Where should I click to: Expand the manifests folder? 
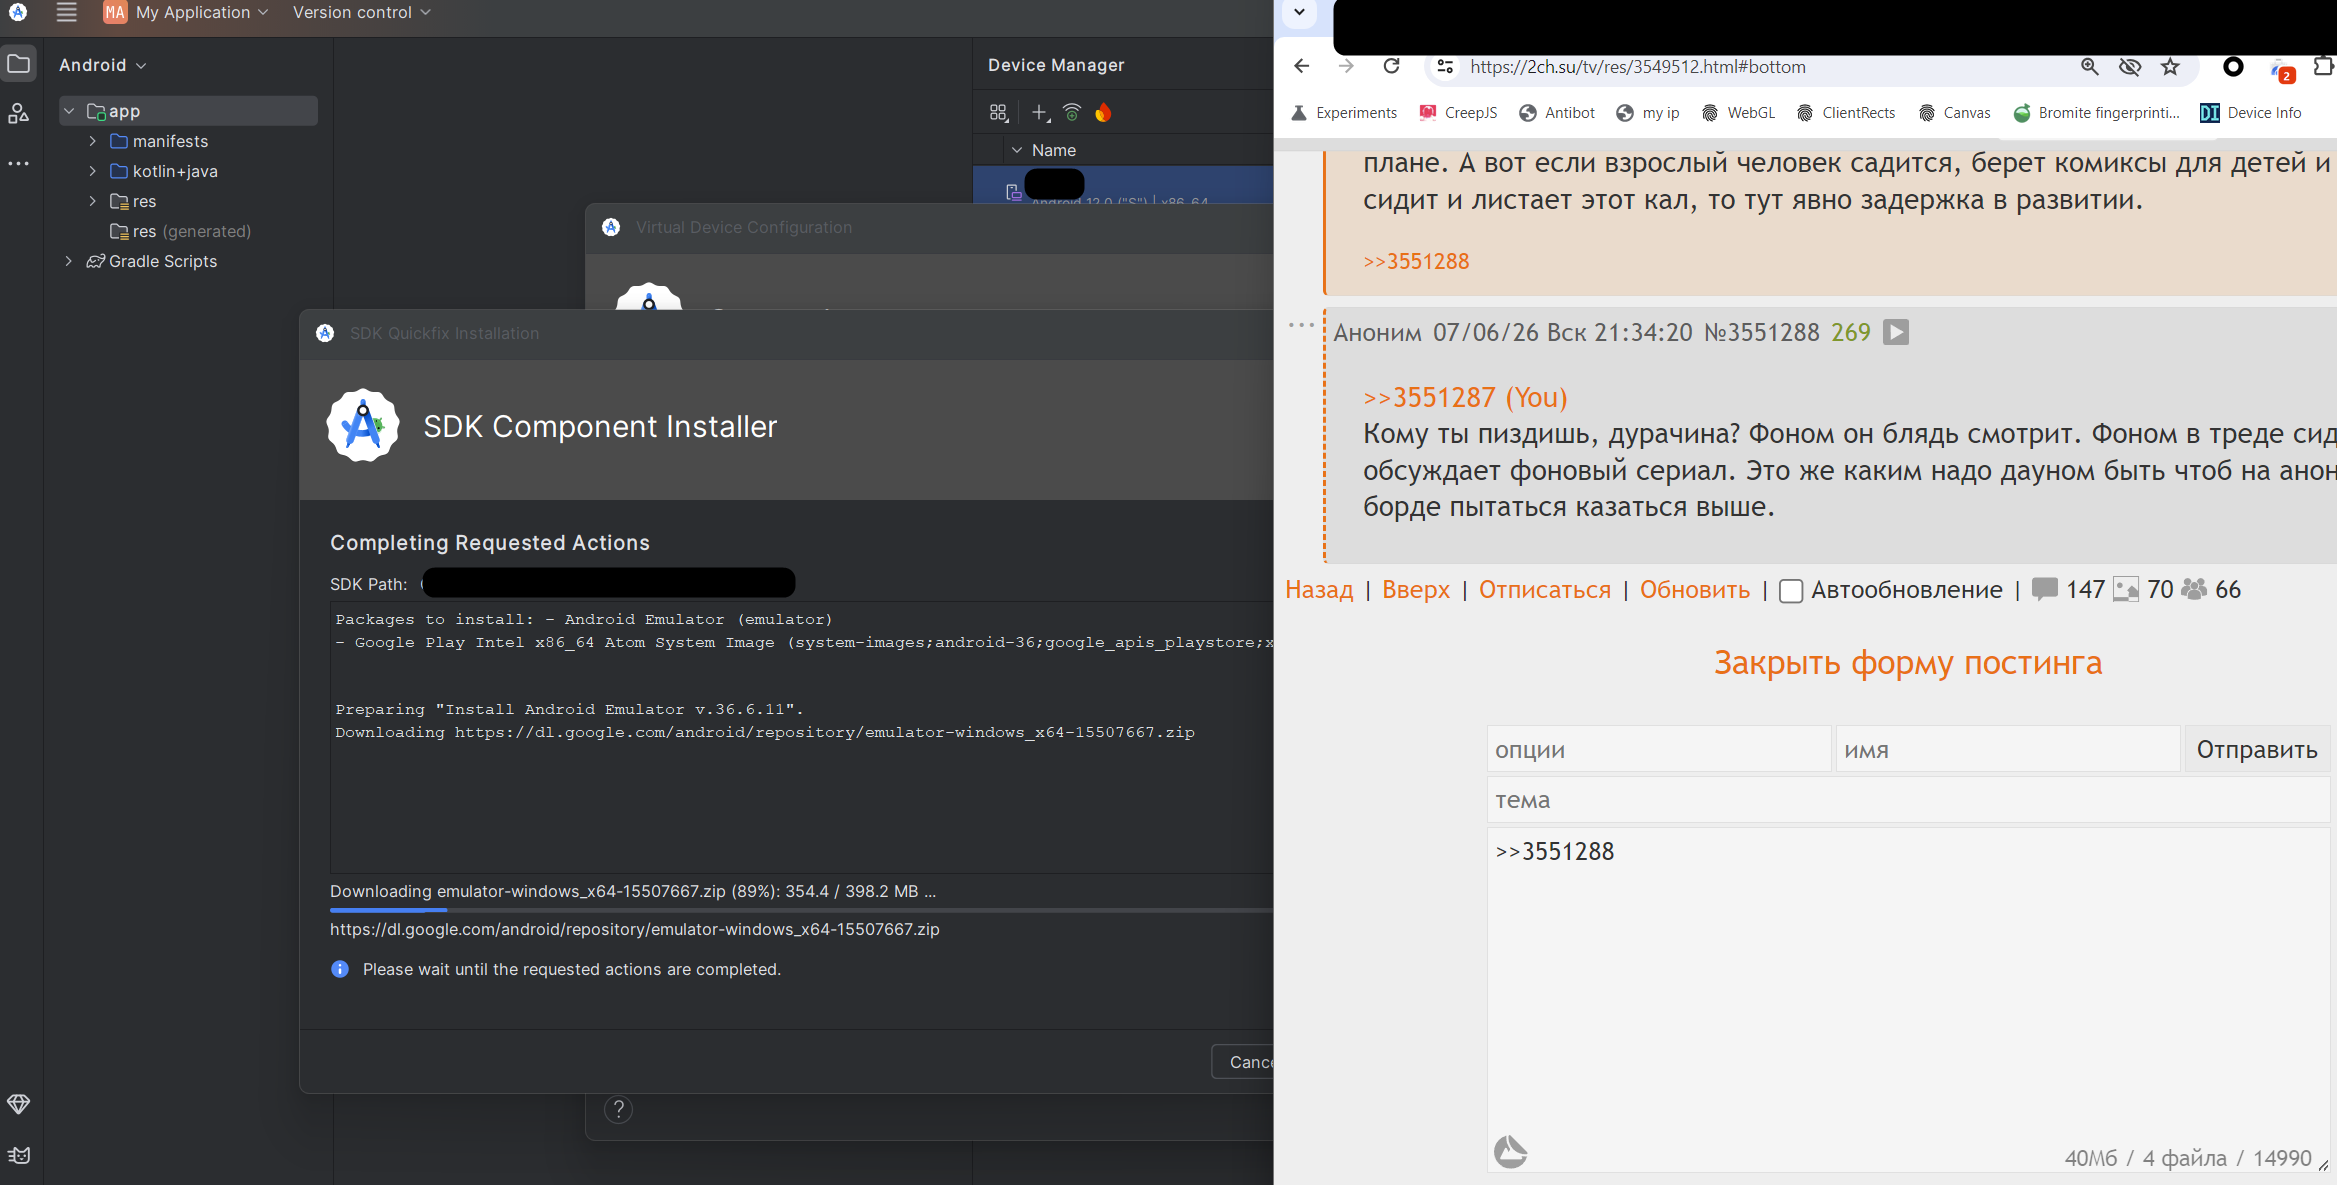tap(92, 141)
